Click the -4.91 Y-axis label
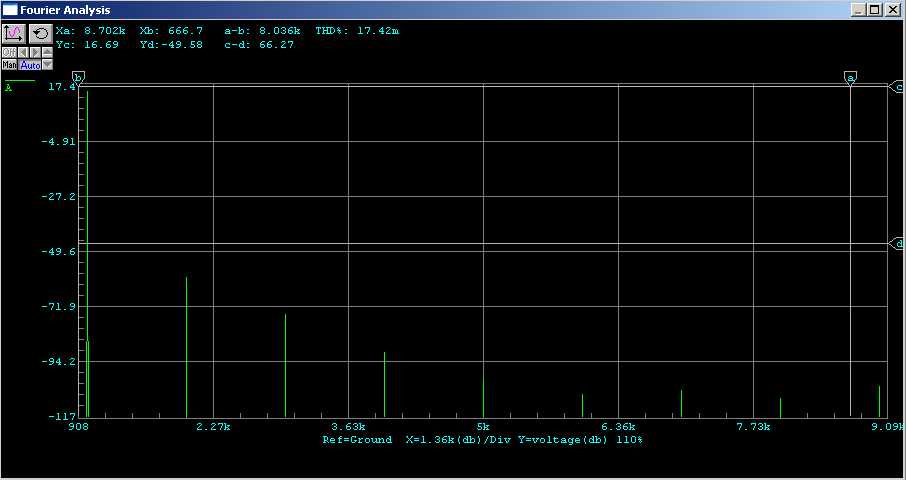This screenshot has height=480, width=906. coord(58,142)
